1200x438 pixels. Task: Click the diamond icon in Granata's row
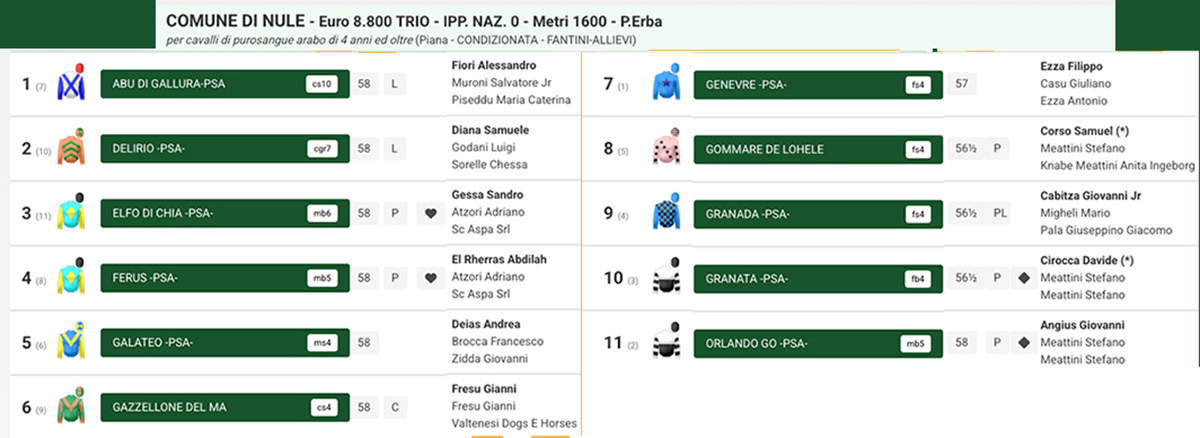tap(1024, 278)
